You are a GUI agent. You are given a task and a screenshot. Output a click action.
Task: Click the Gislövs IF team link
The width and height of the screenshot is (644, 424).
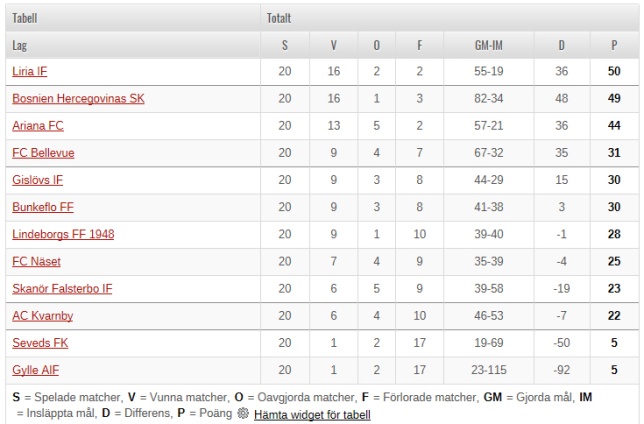coord(37,180)
